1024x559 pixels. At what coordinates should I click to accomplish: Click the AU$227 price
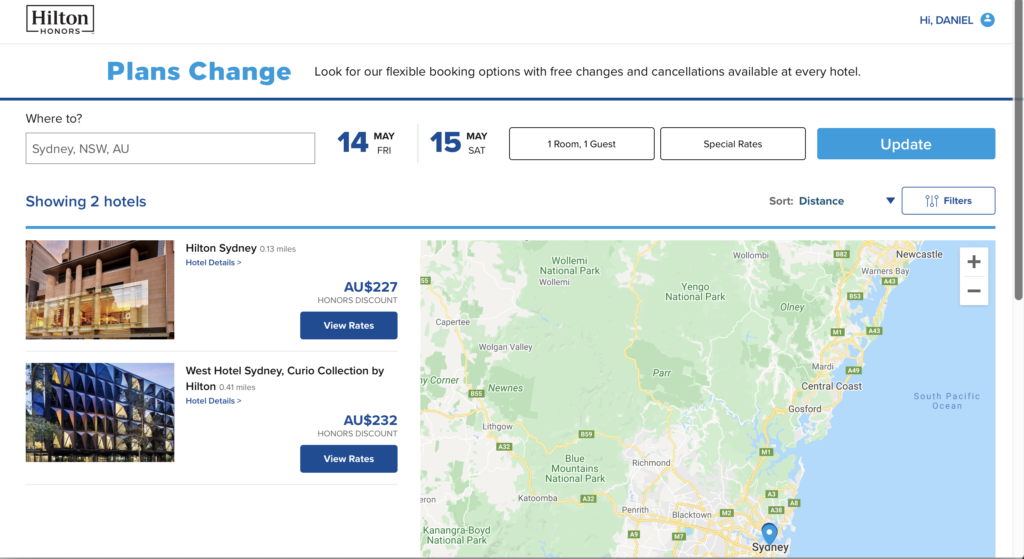coord(370,287)
